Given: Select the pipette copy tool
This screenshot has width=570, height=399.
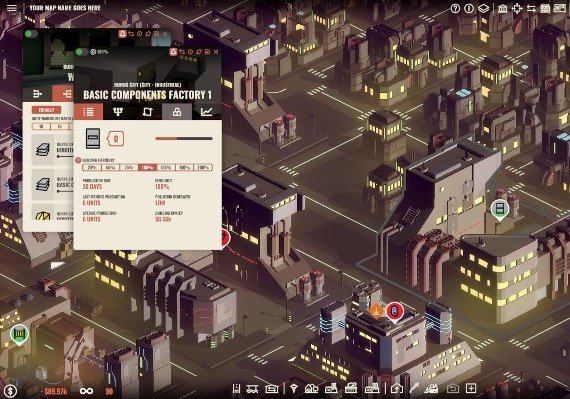Looking at the screenshot, I should [414, 388].
